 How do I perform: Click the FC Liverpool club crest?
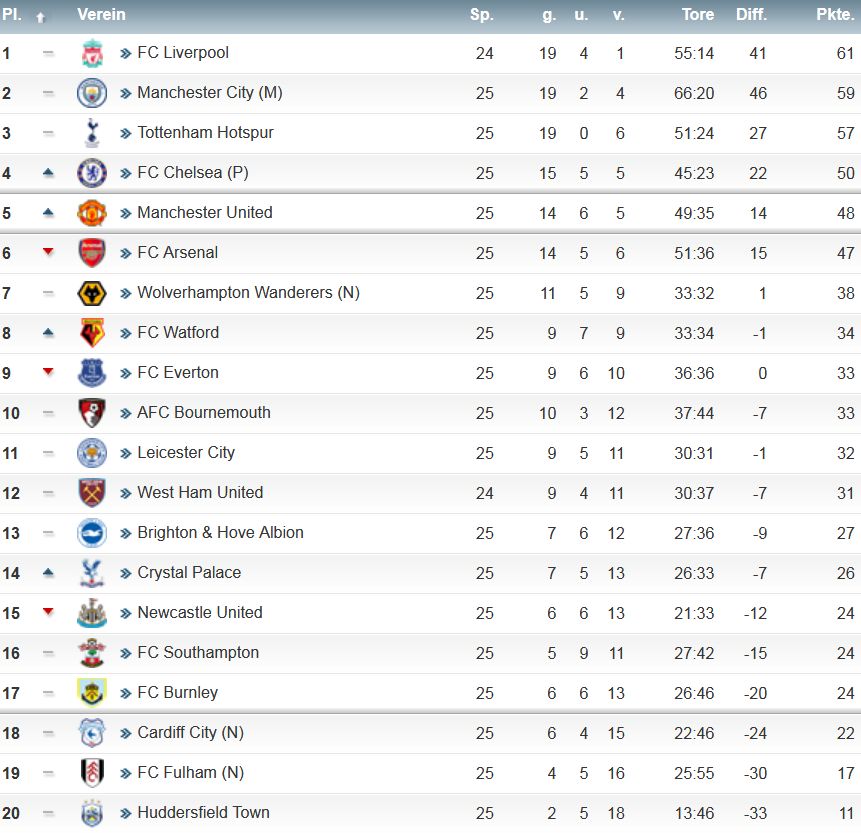[x=92, y=53]
